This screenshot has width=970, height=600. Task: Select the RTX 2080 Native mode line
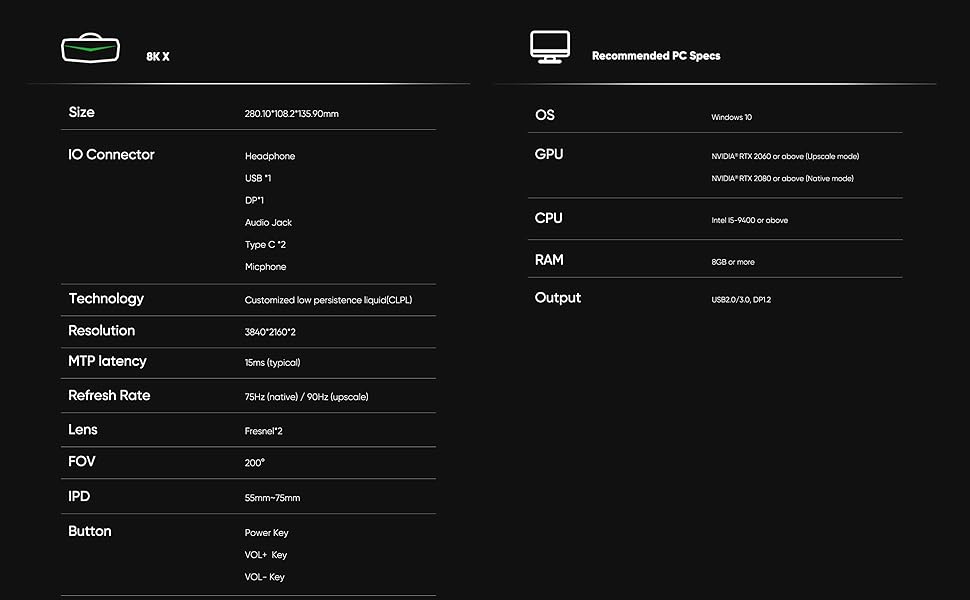pyautogui.click(x=783, y=179)
